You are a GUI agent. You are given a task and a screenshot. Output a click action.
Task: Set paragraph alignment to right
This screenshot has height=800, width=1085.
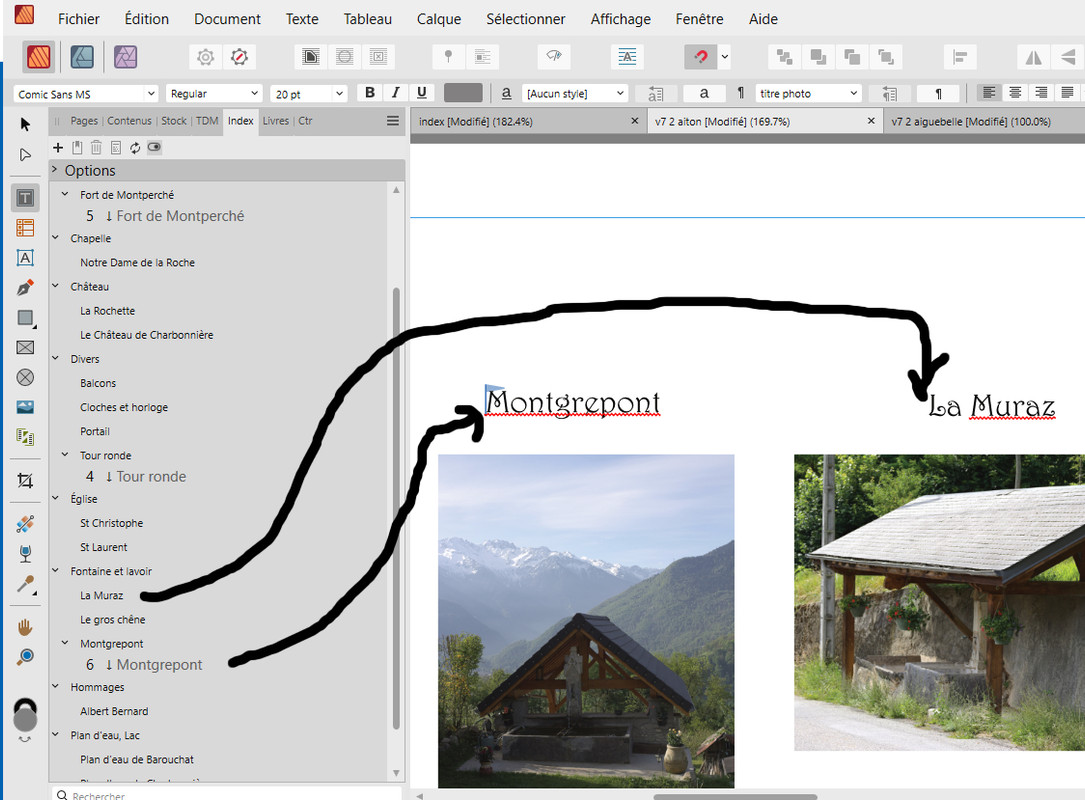click(1041, 93)
